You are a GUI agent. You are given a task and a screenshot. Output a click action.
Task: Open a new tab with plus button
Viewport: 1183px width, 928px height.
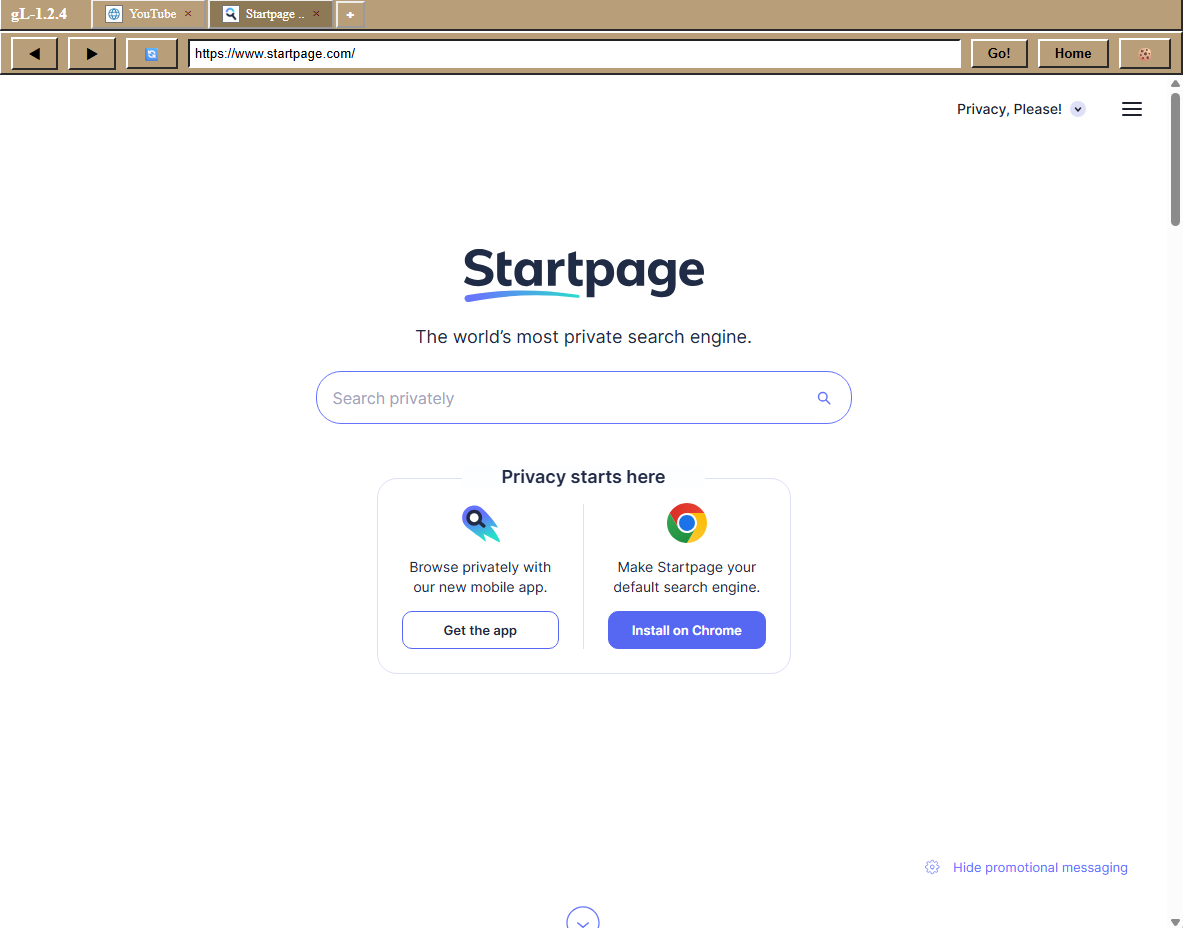click(350, 14)
